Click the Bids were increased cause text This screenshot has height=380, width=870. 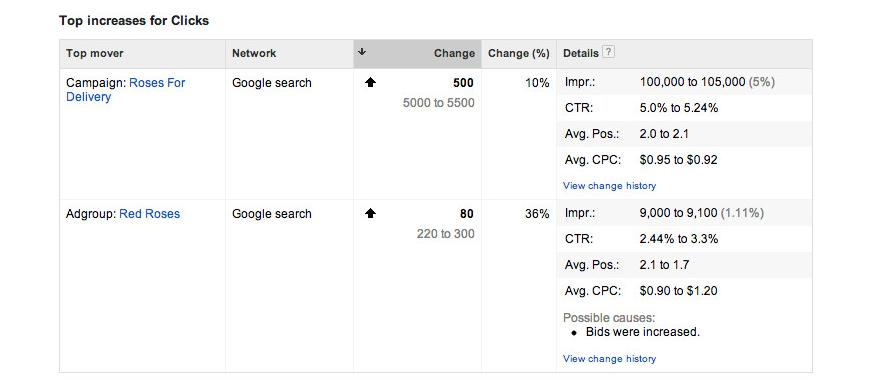[643, 332]
